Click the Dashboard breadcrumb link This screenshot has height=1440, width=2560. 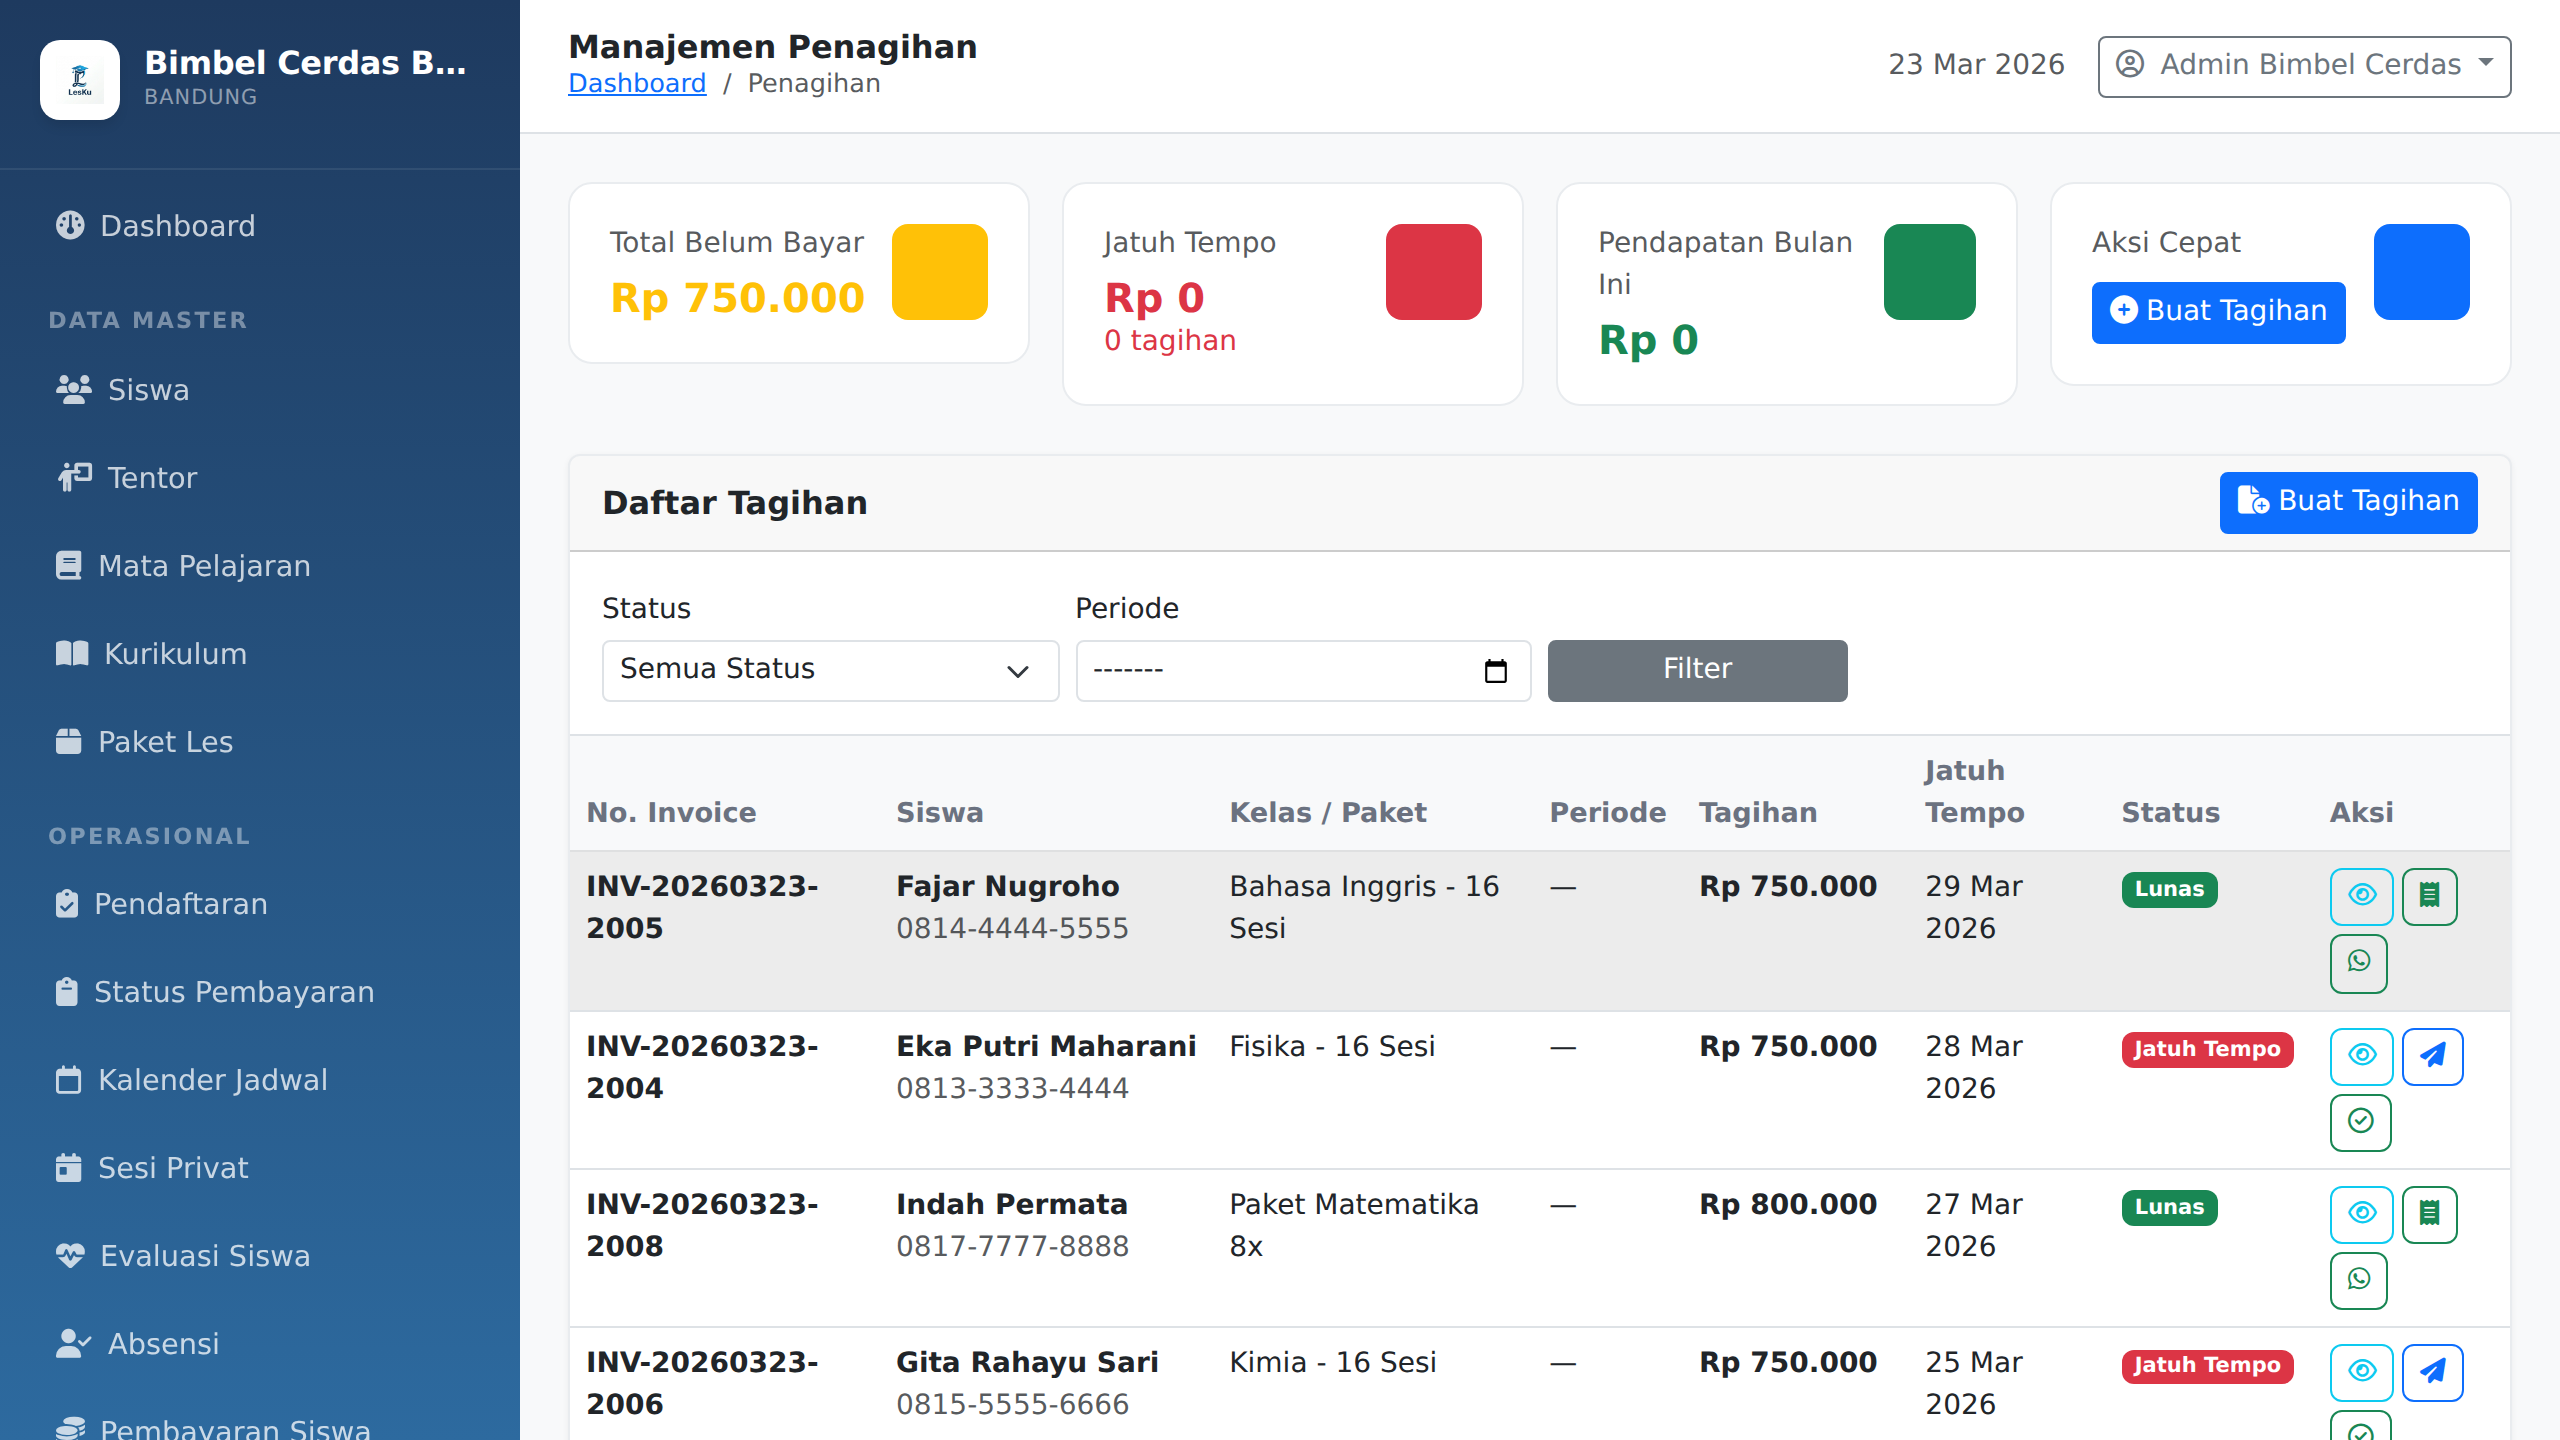tap(637, 84)
